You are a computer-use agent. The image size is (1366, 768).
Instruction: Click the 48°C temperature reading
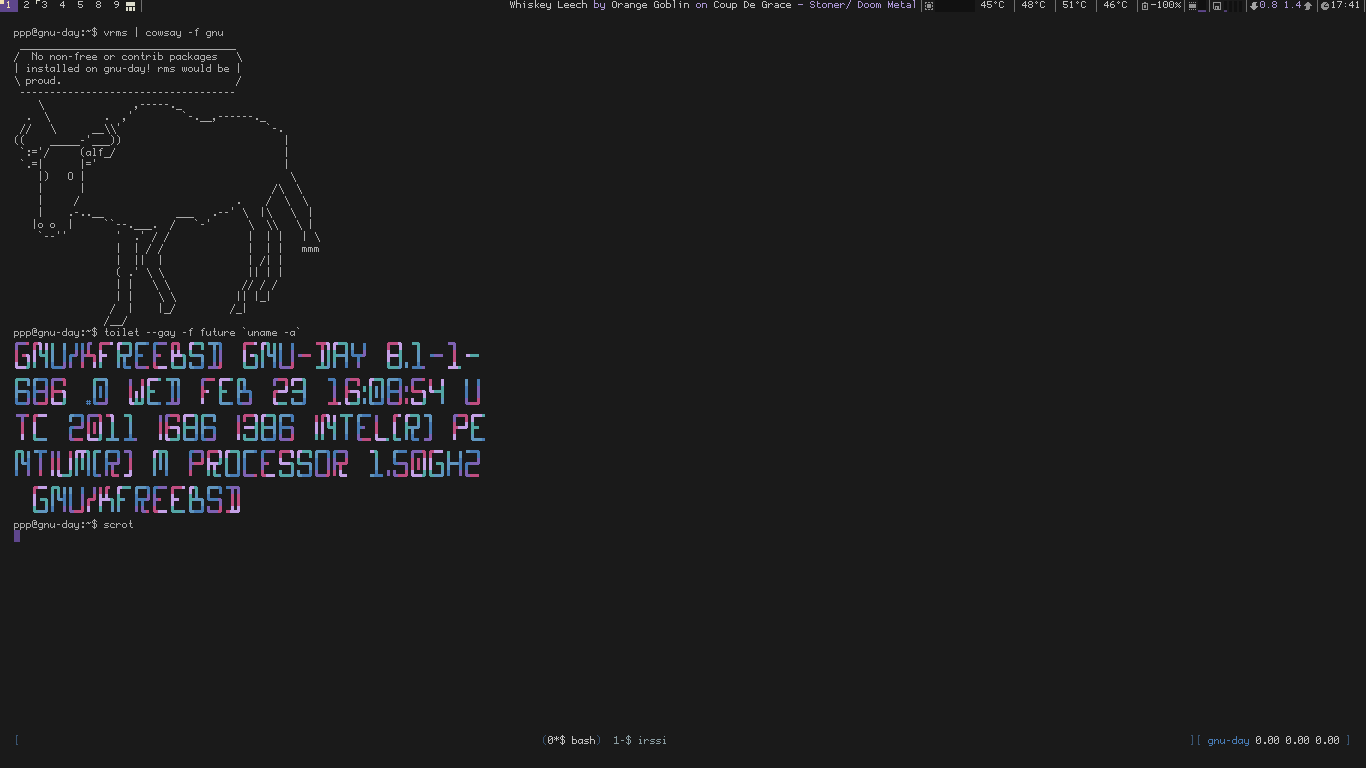tap(1033, 5)
